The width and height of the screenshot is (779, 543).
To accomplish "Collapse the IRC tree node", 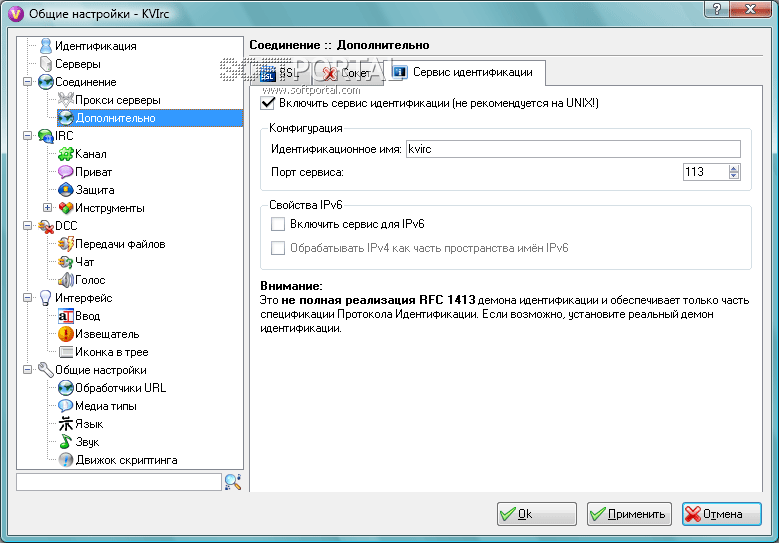I will (28, 136).
